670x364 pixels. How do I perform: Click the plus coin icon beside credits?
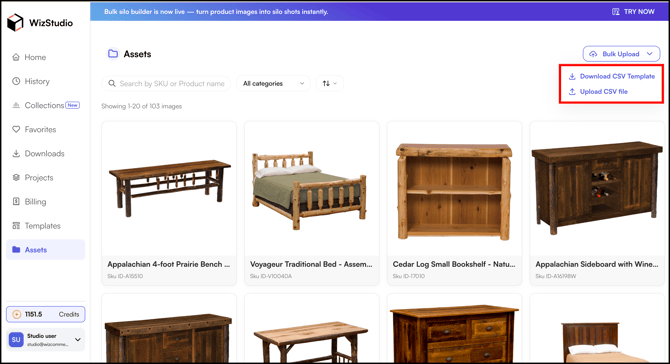coord(16,314)
